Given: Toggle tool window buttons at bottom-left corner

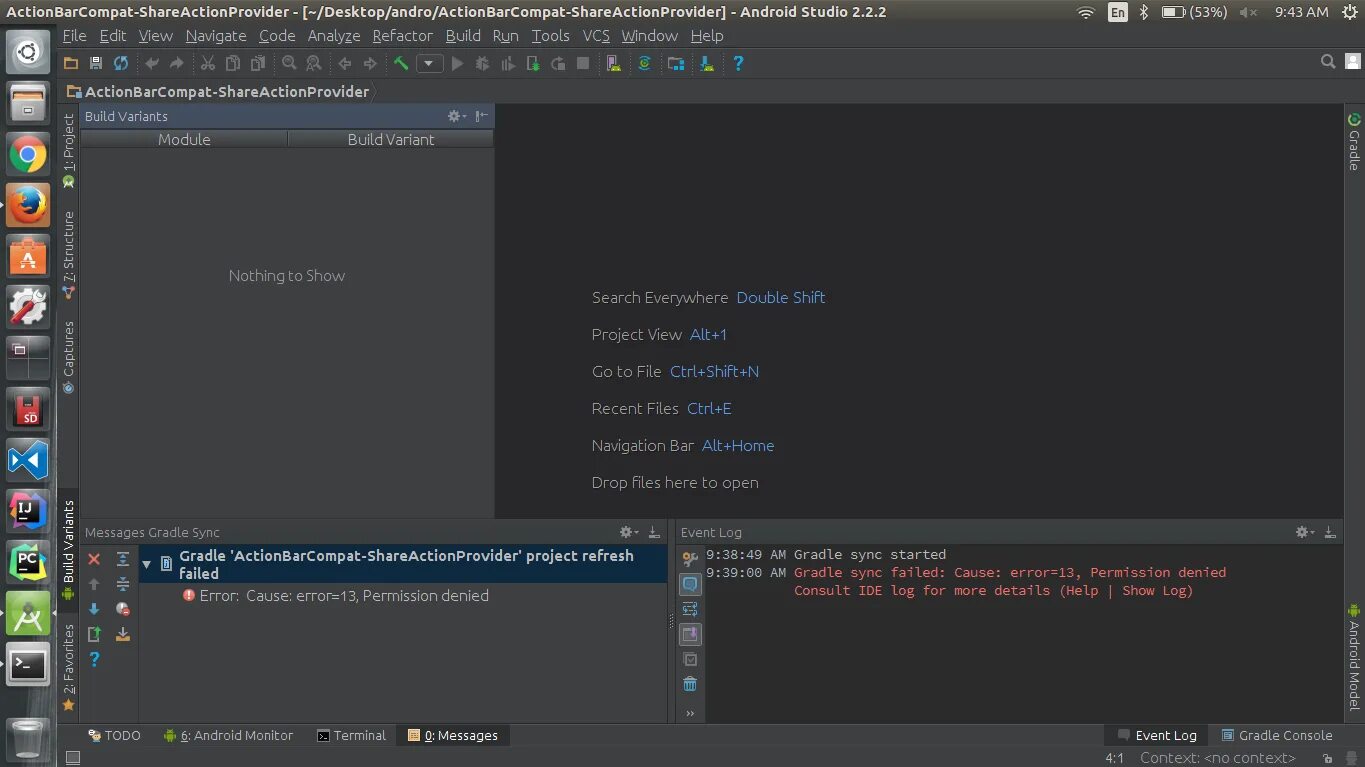Looking at the screenshot, I should click(71, 758).
